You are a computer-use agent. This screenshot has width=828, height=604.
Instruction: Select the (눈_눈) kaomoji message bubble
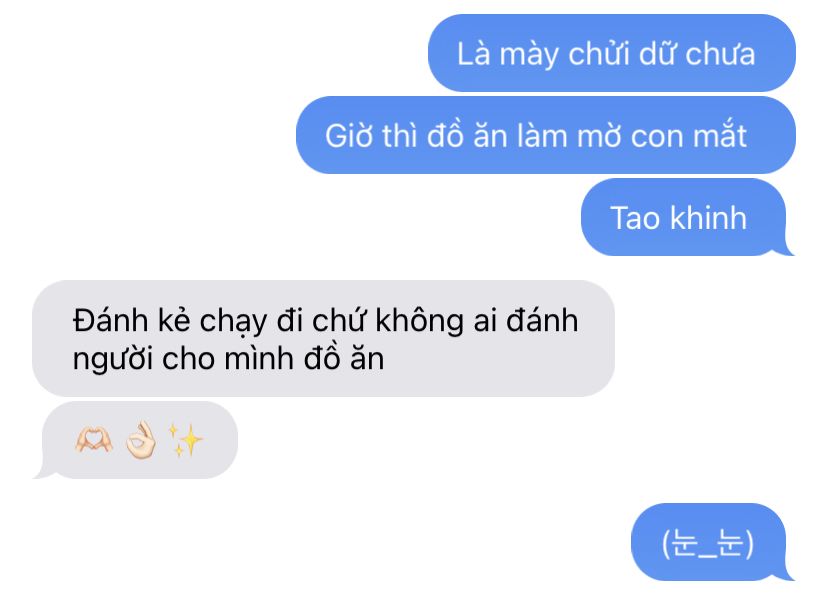pos(712,542)
